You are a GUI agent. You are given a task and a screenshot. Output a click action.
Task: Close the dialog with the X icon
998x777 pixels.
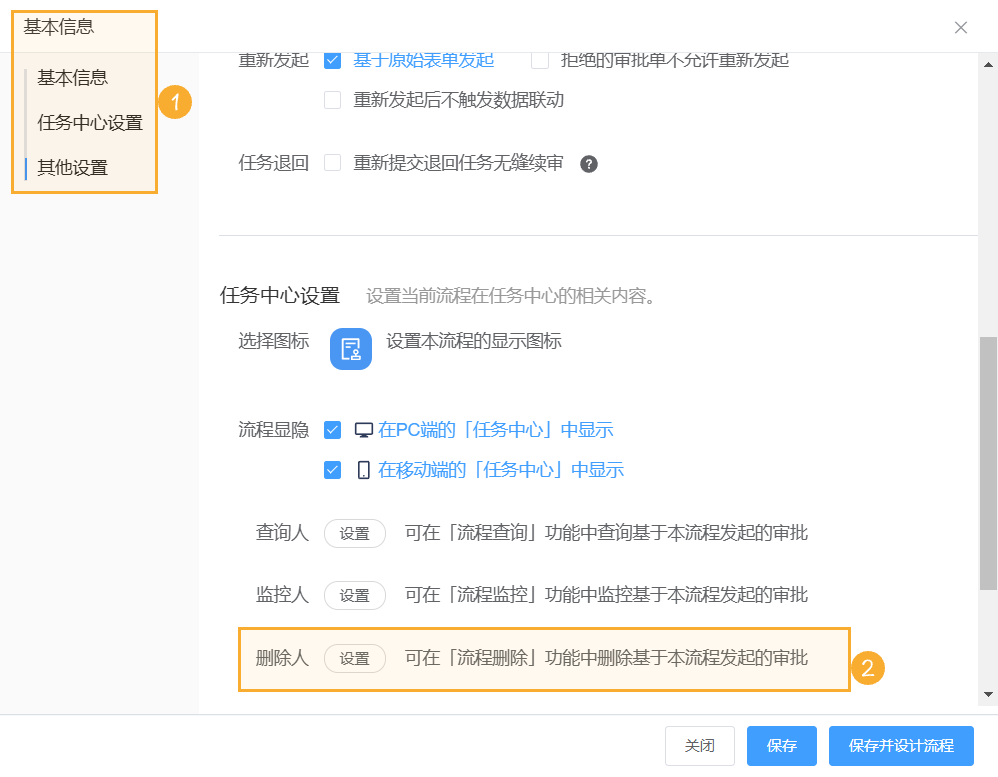point(961,28)
